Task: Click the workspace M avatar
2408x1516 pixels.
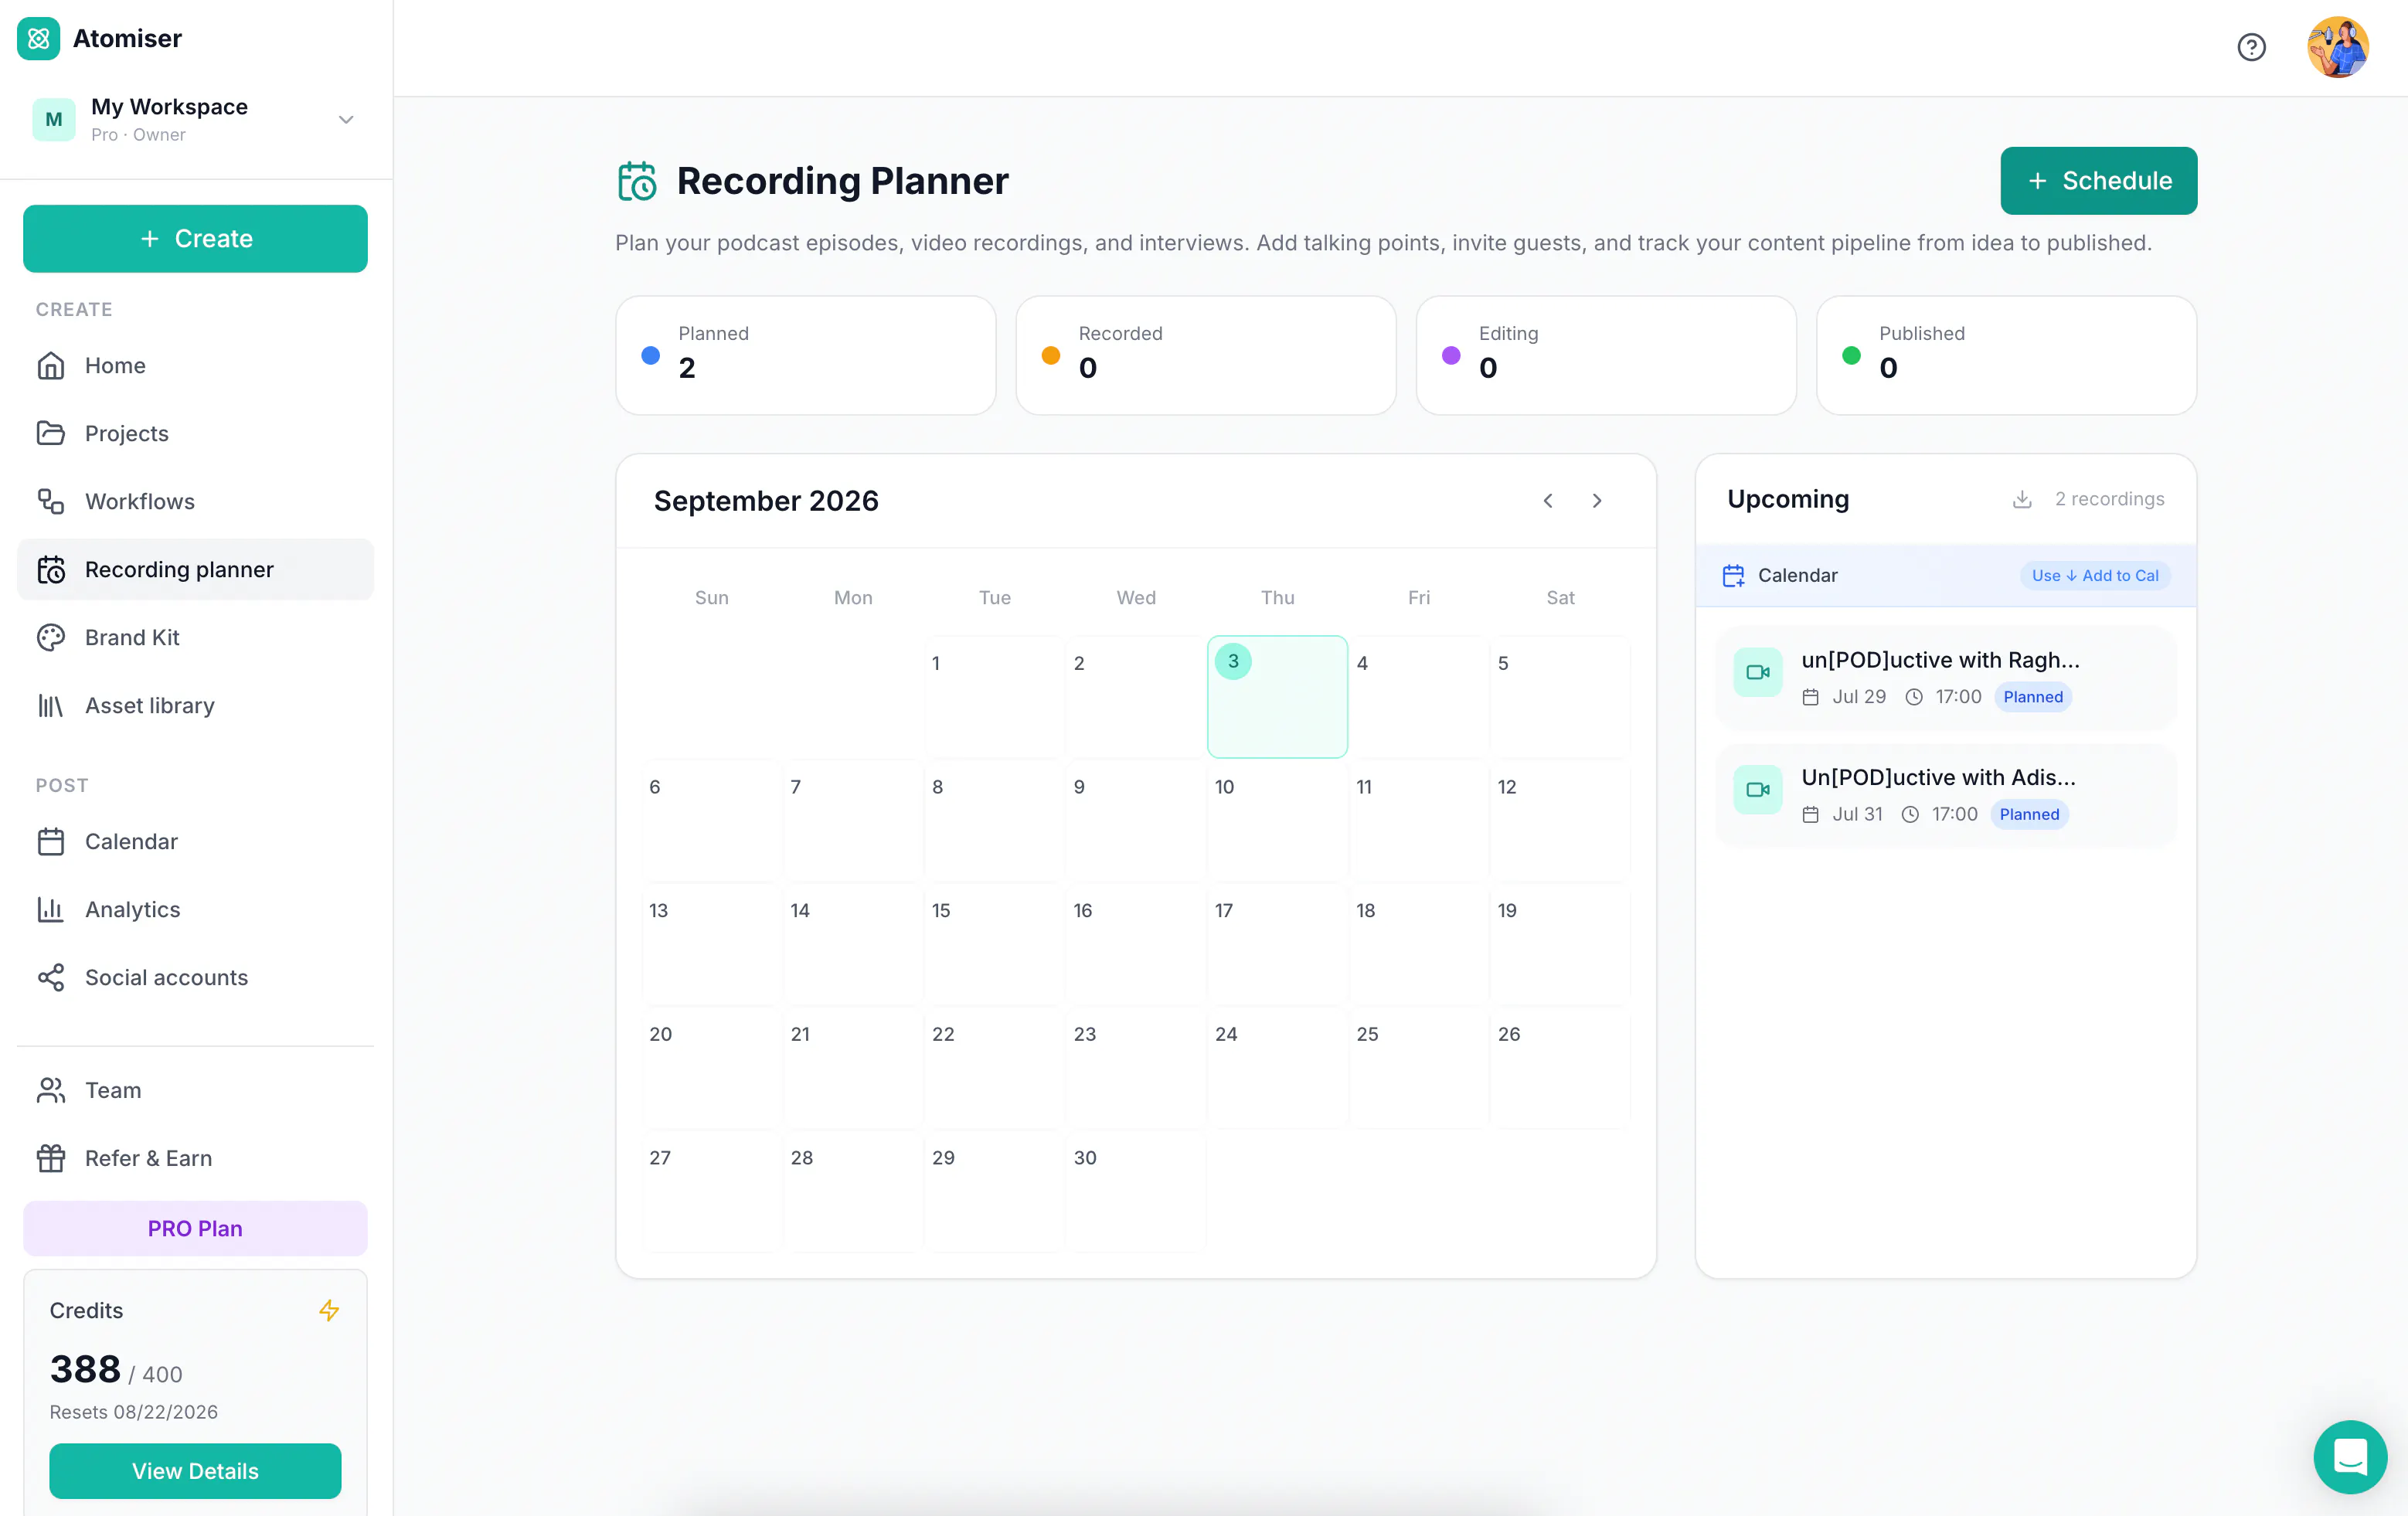Action: [x=54, y=119]
